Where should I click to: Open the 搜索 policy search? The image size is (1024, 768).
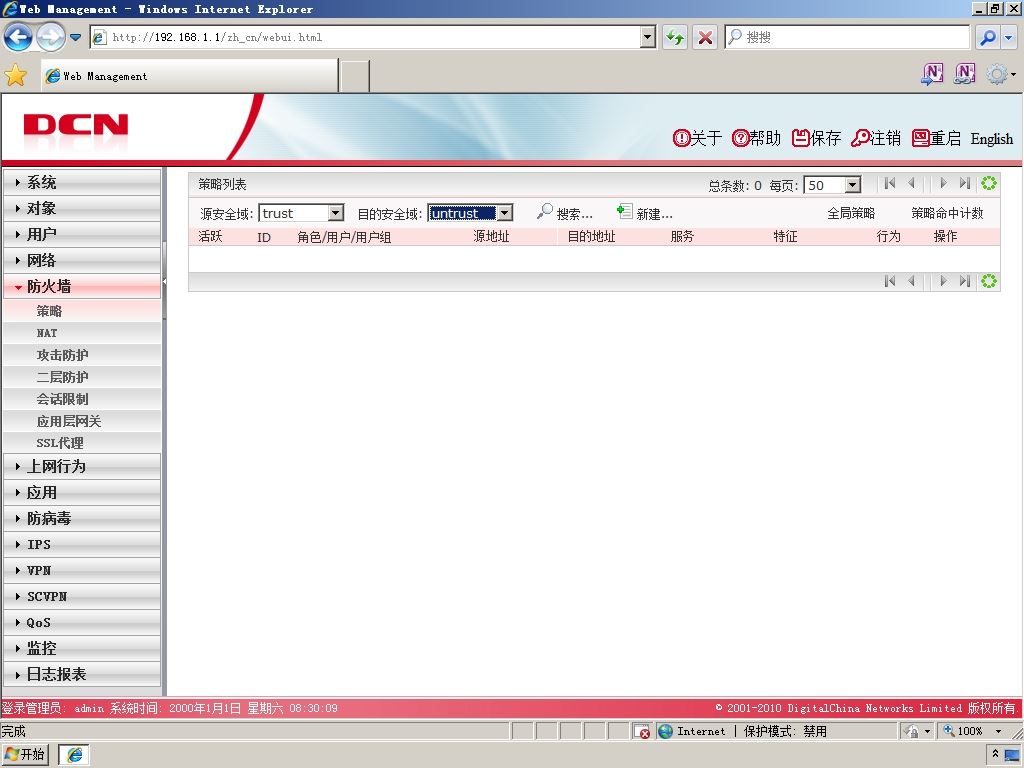point(564,212)
